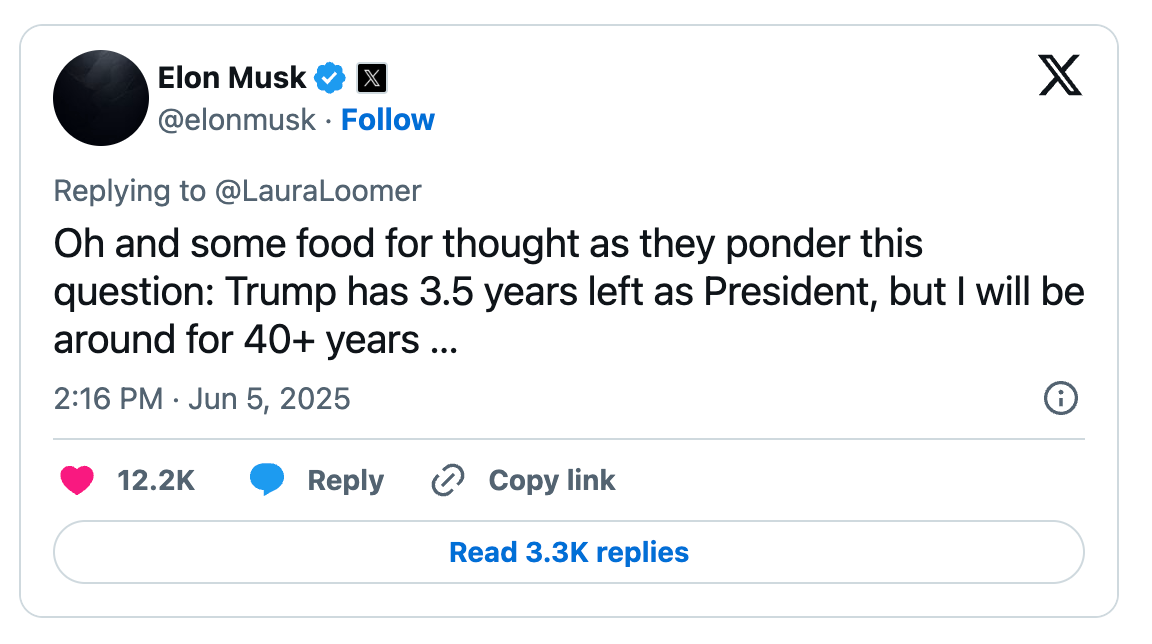Click the tweet body text about Trump
Viewport: 1152px width, 644px height.
pos(569,292)
